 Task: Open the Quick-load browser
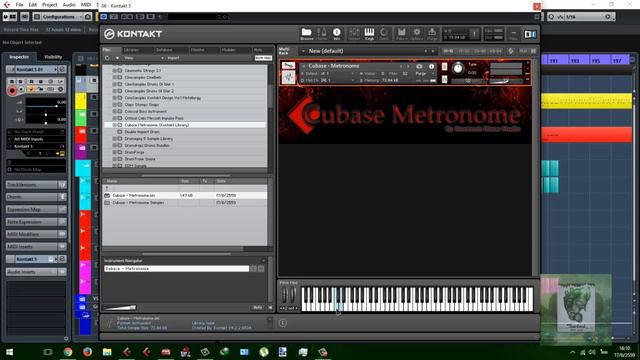click(384, 34)
